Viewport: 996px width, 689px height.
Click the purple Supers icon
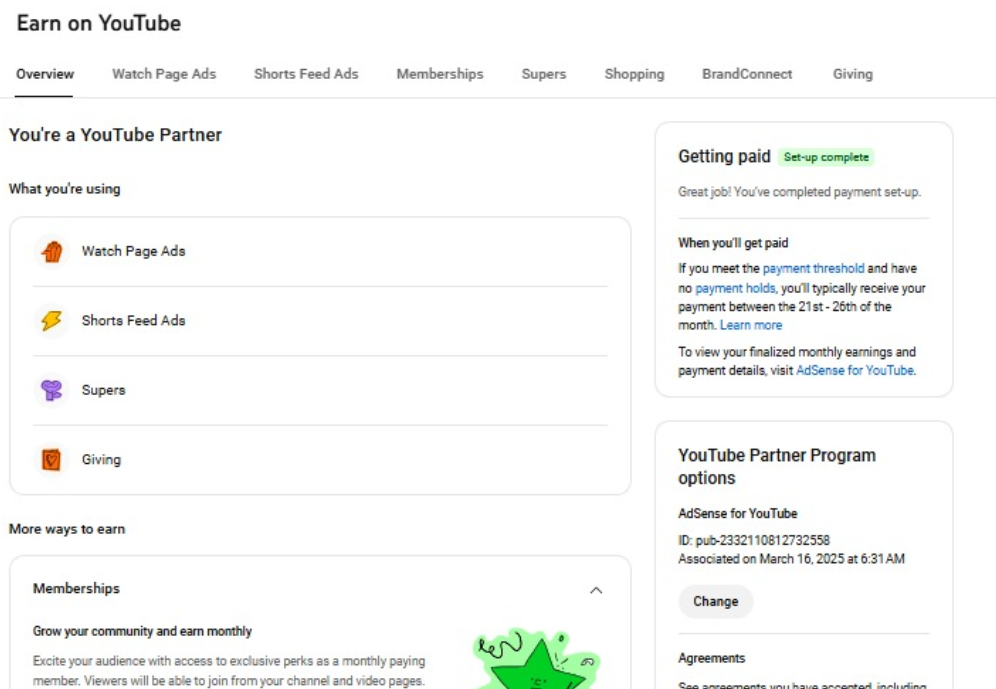point(51,390)
